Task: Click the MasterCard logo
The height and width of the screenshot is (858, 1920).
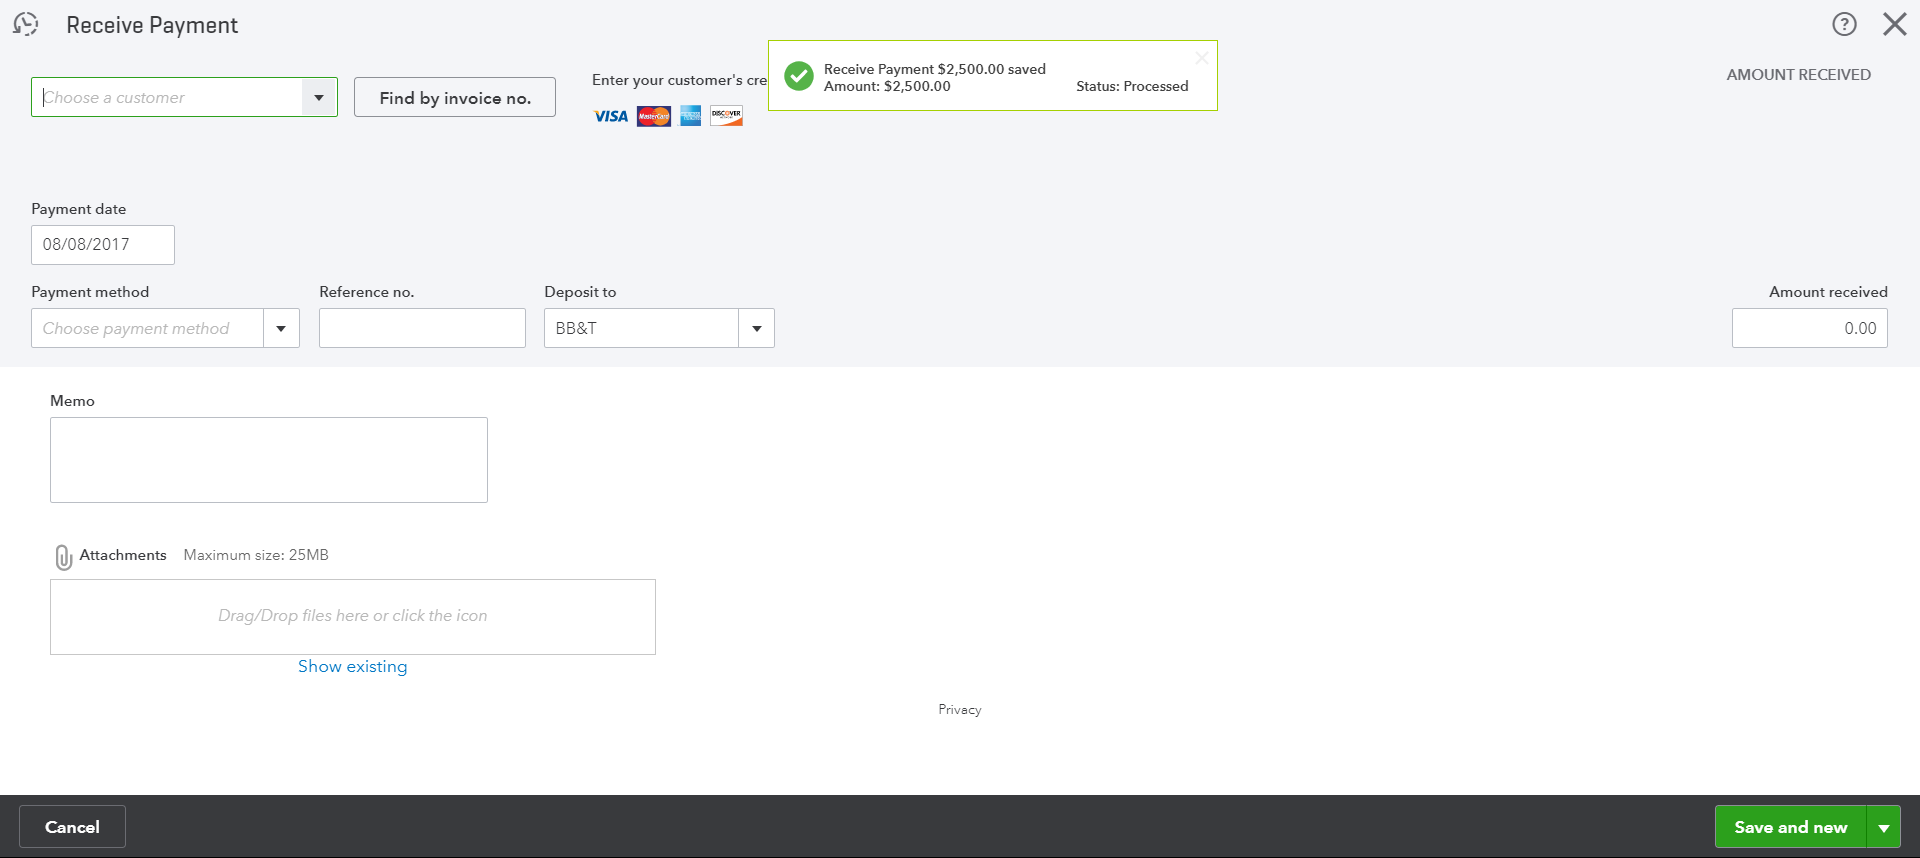Action: point(654,117)
